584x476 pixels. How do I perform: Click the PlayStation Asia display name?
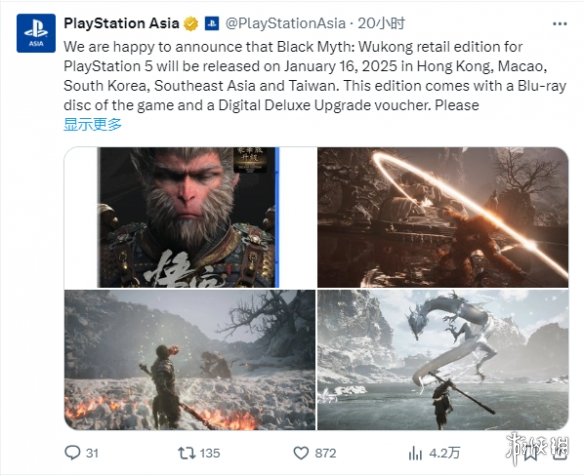[x=121, y=23]
